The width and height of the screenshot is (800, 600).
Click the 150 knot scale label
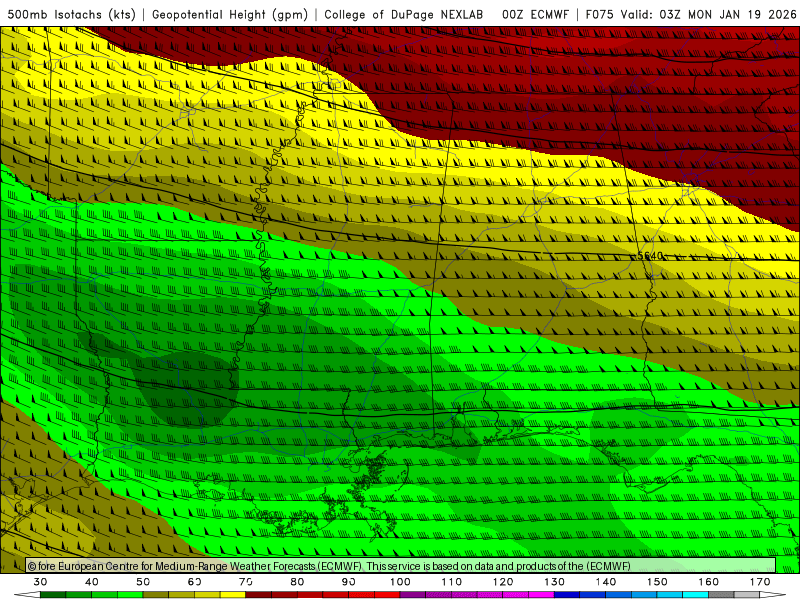click(x=658, y=582)
